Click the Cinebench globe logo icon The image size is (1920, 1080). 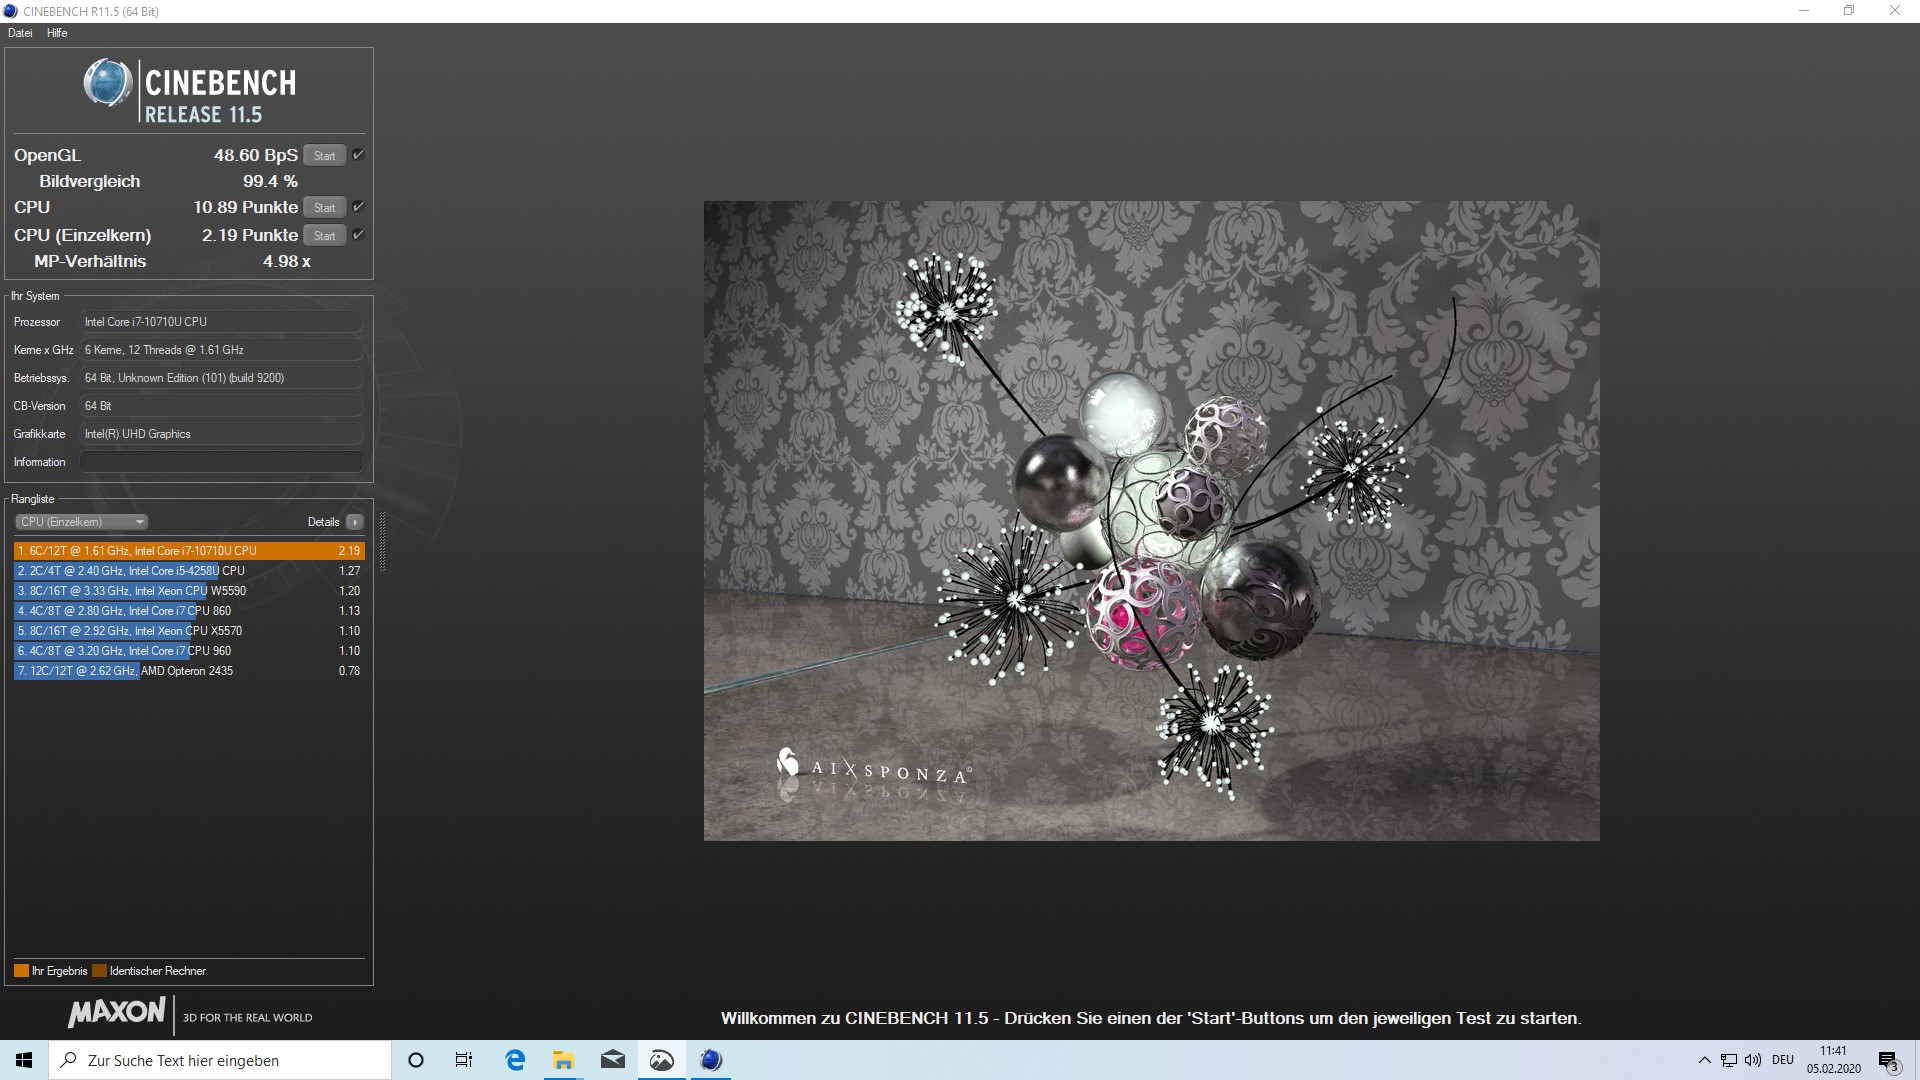(107, 84)
